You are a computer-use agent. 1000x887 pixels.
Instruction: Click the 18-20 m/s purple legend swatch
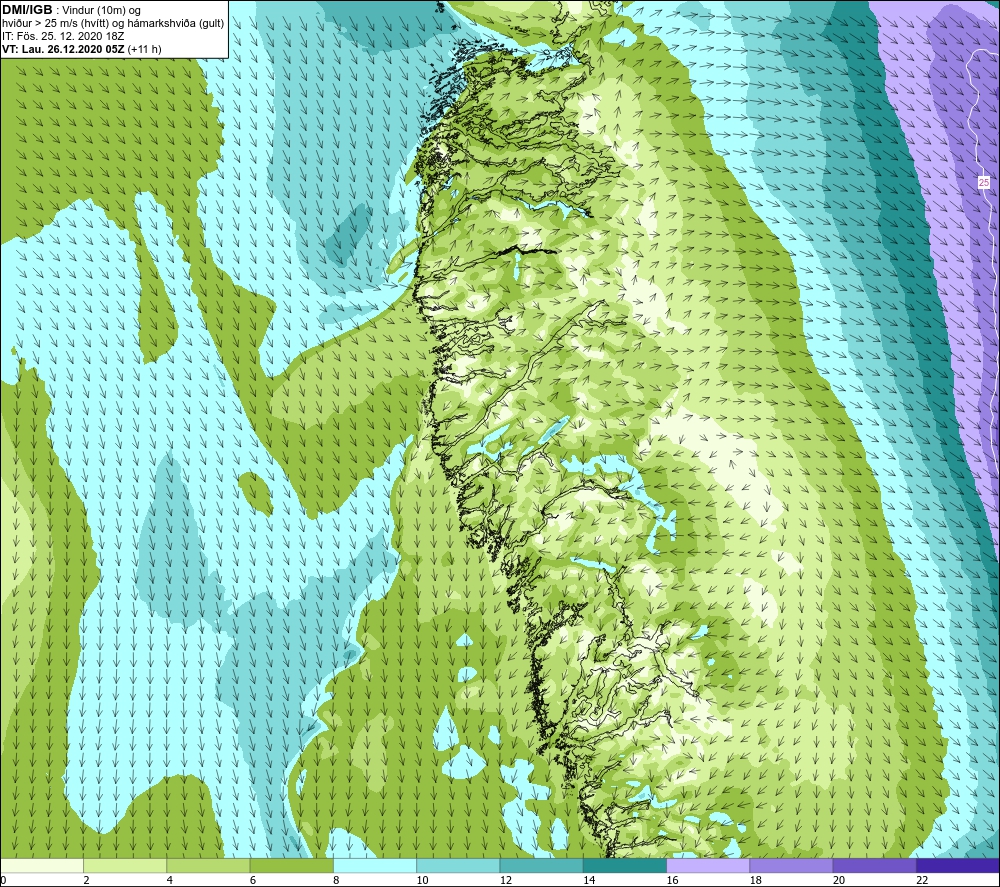791,865
